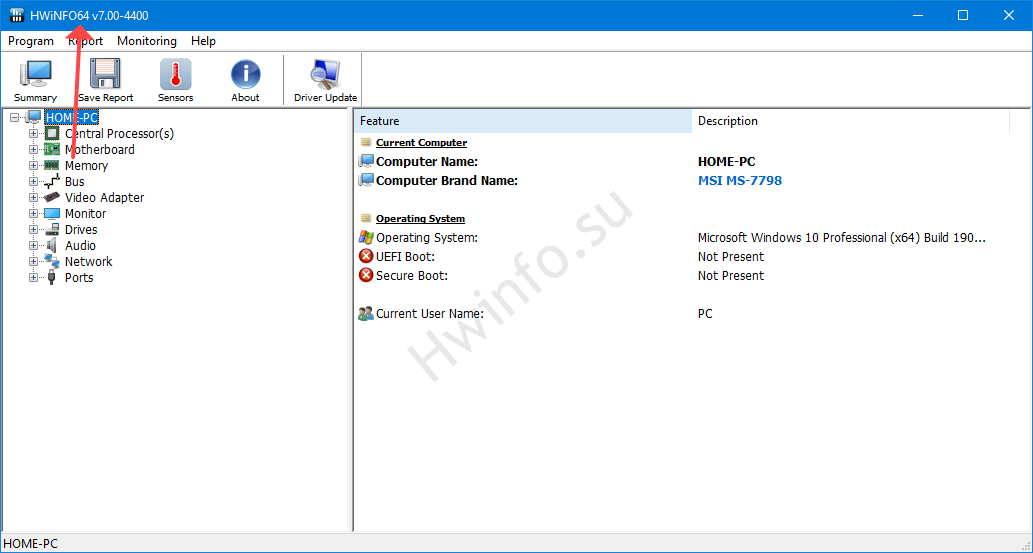Select the Ports tree item
This screenshot has width=1033, height=553.
click(x=79, y=278)
